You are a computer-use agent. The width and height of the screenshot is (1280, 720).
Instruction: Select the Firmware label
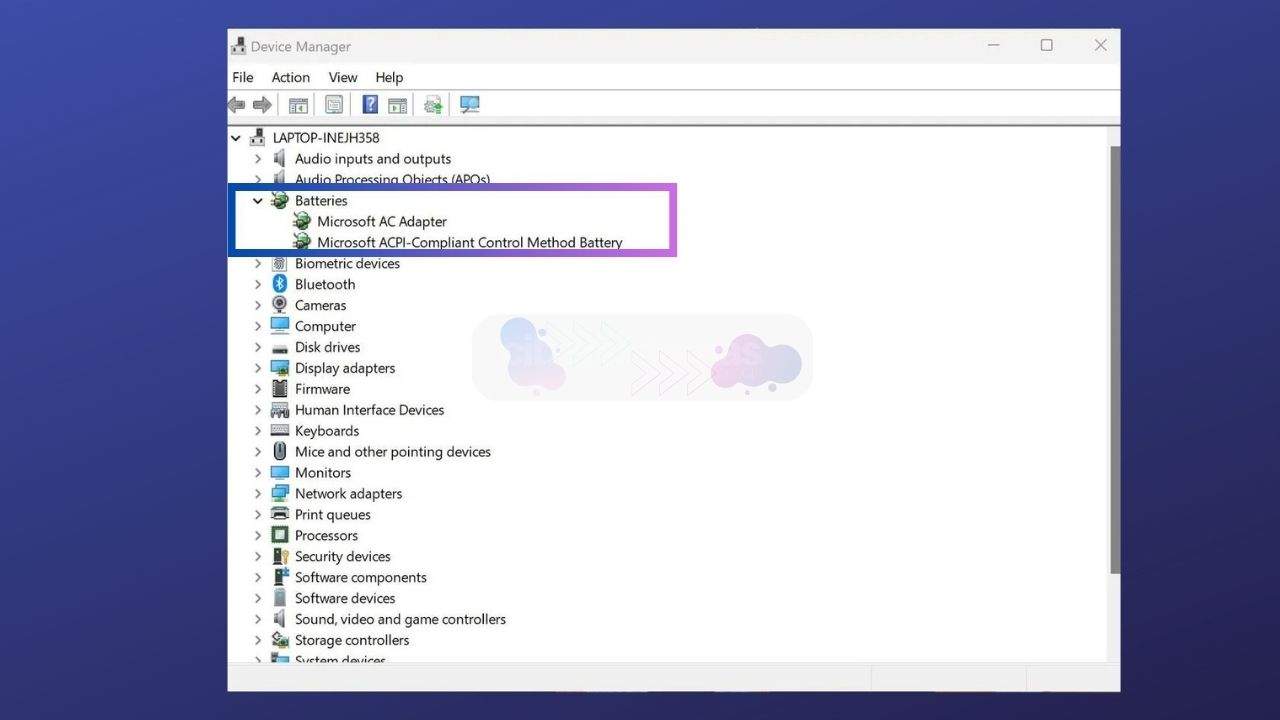[x=322, y=389]
